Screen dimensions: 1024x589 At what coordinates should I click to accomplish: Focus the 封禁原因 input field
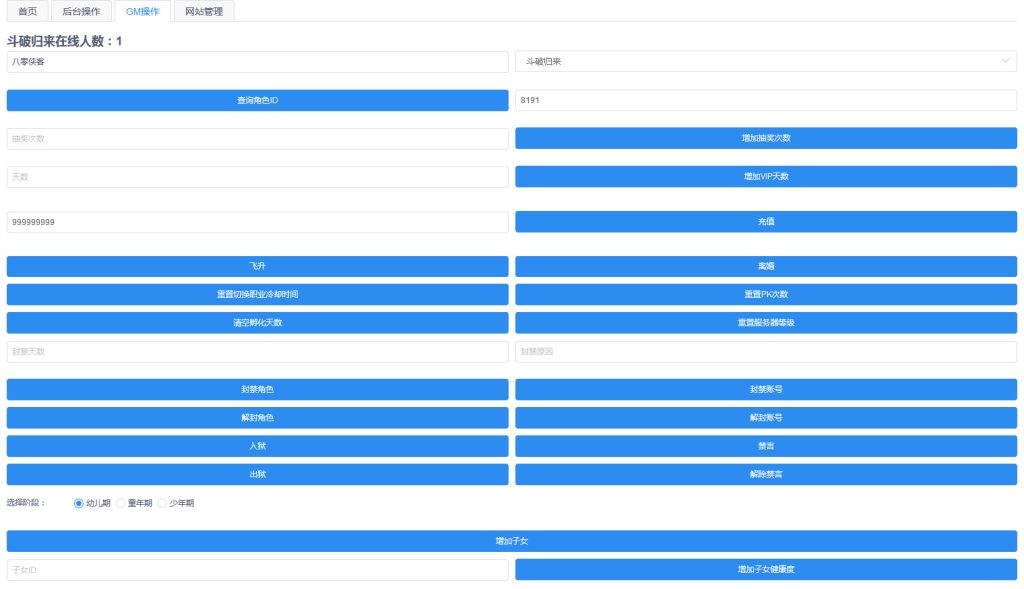click(x=765, y=352)
